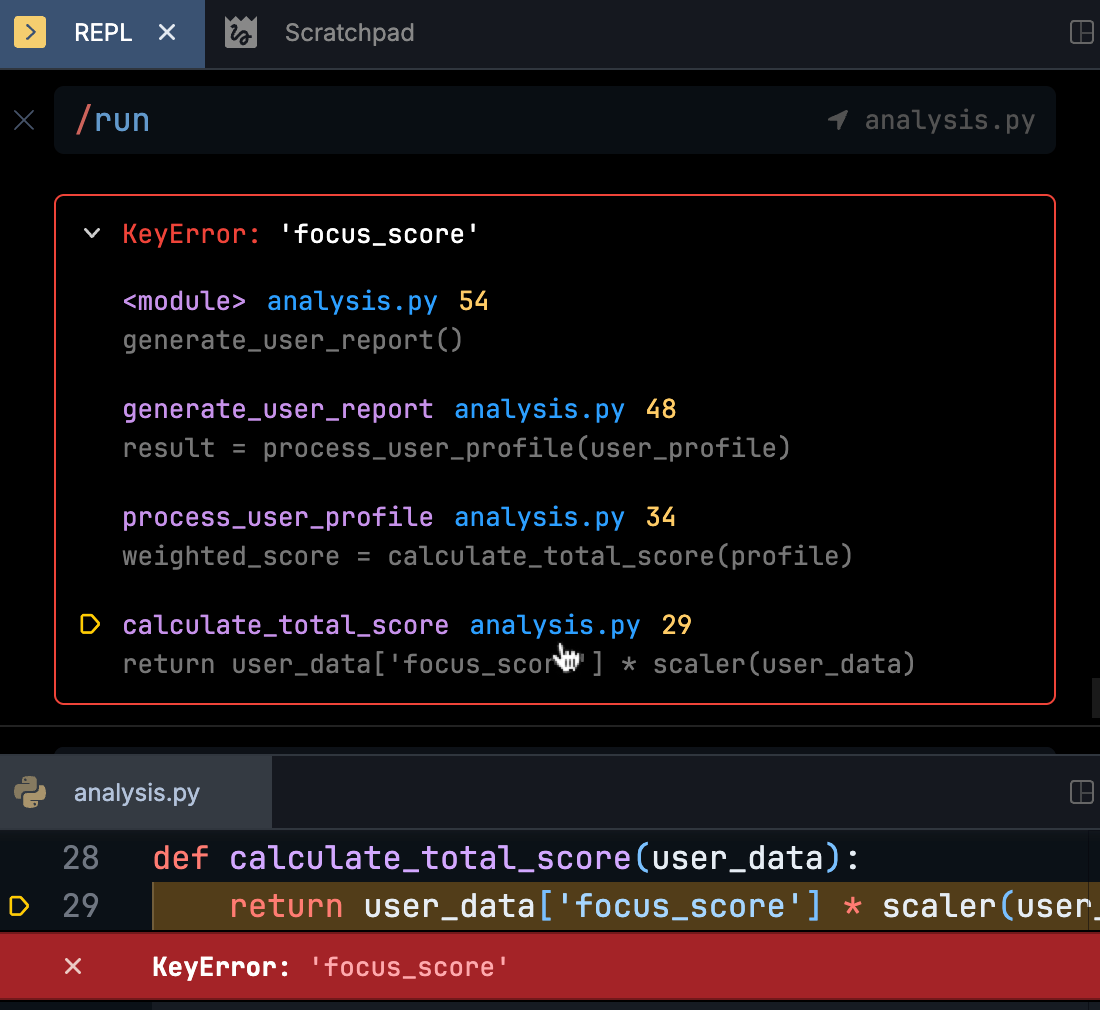1100x1010 pixels.
Task: Select the generate_user_report stack frame
Action: pos(278,410)
